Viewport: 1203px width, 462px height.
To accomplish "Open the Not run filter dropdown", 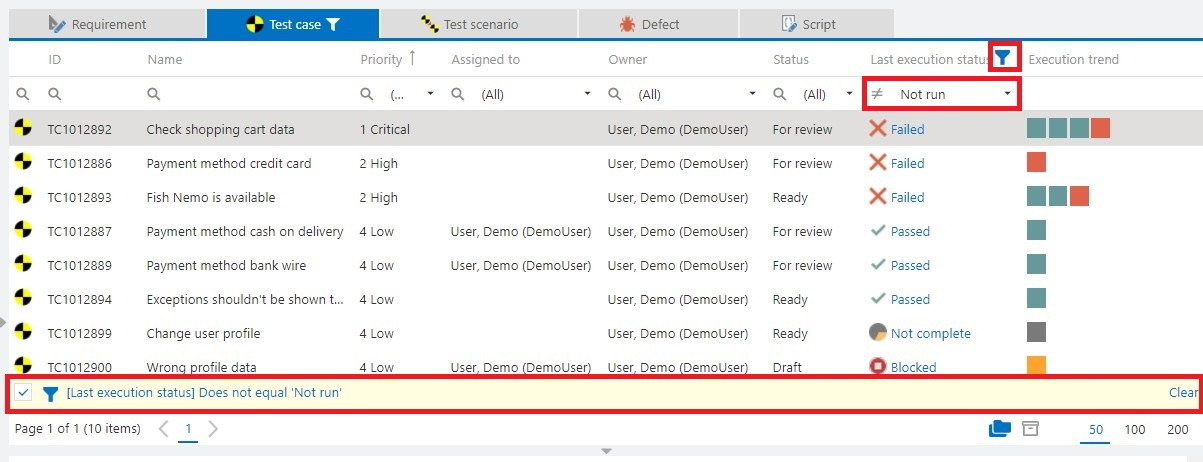I will (1008, 94).
